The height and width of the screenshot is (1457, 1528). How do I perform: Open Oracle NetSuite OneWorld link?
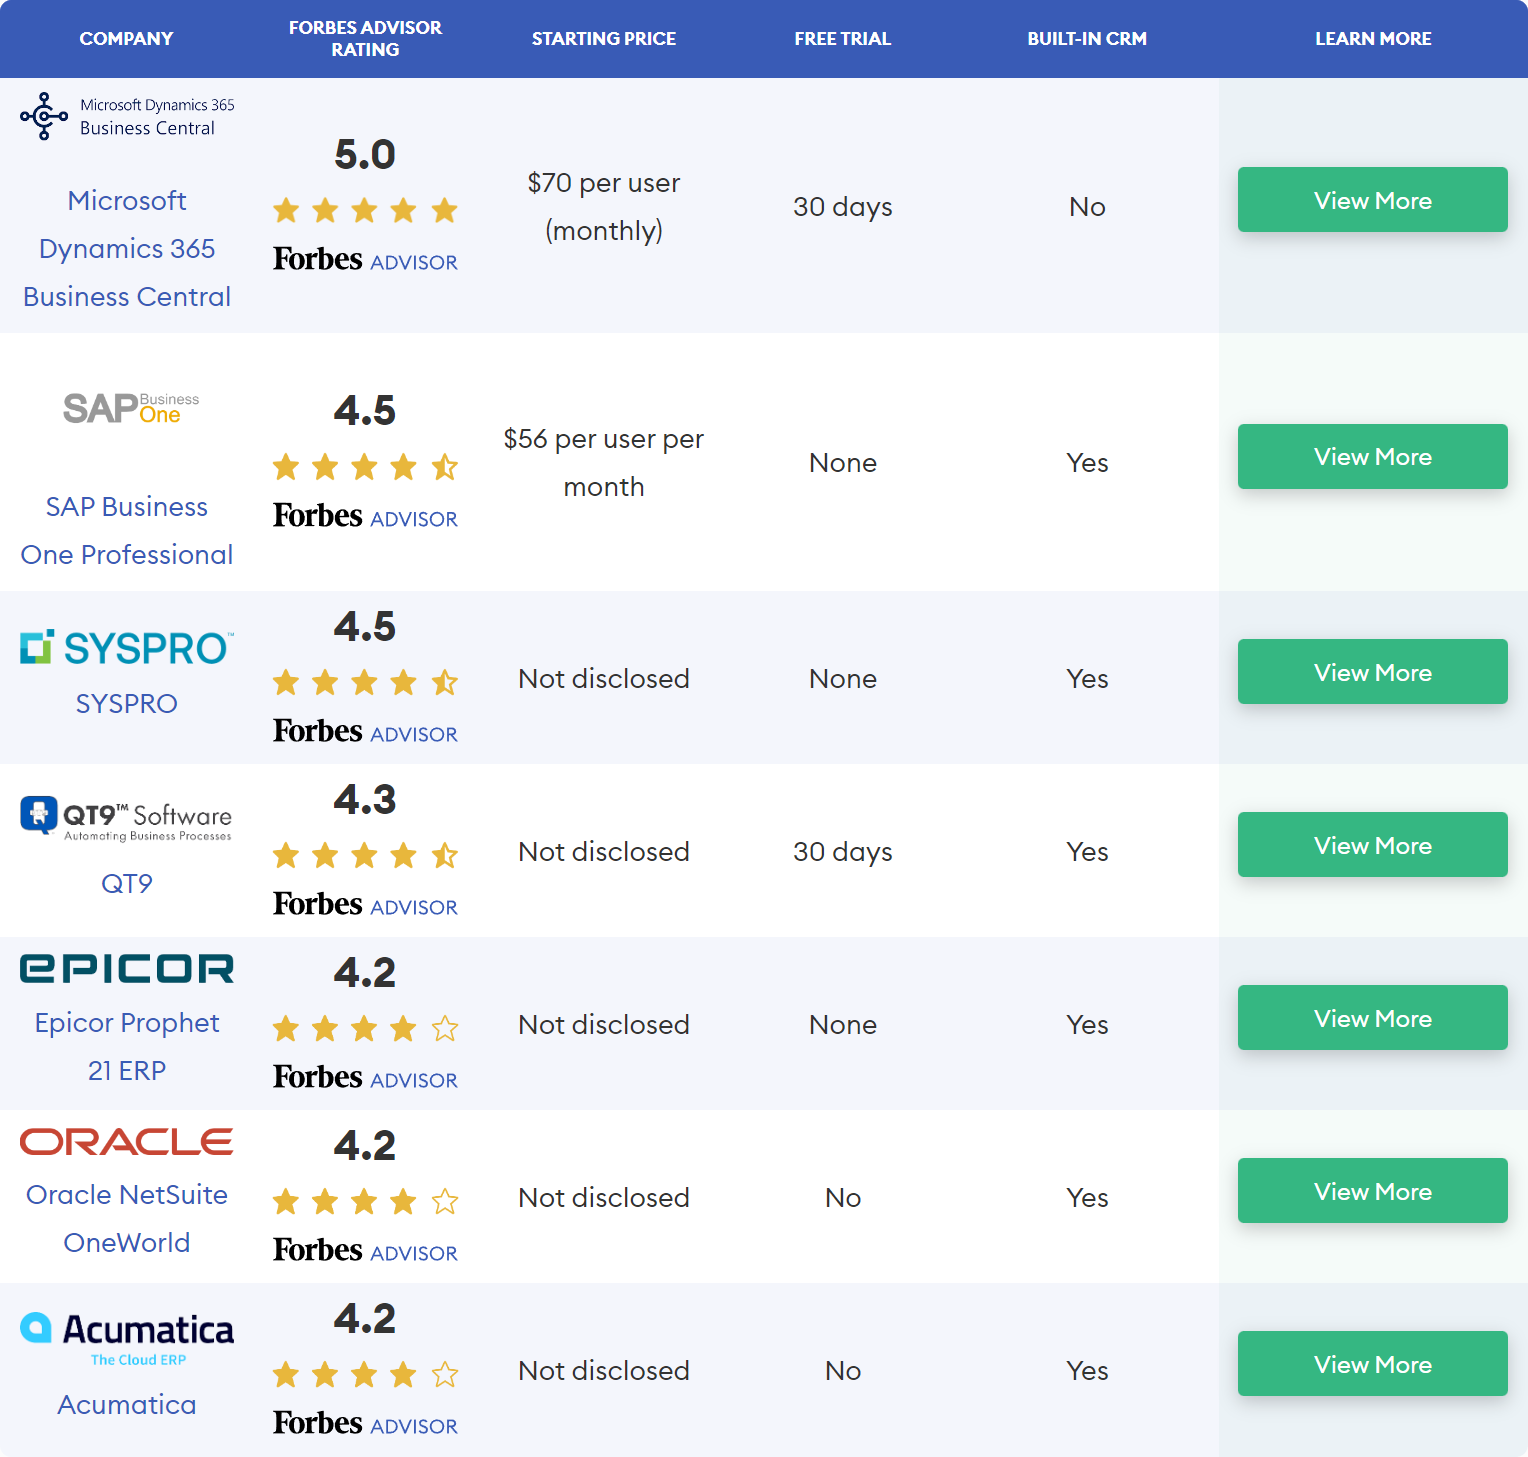127,1219
